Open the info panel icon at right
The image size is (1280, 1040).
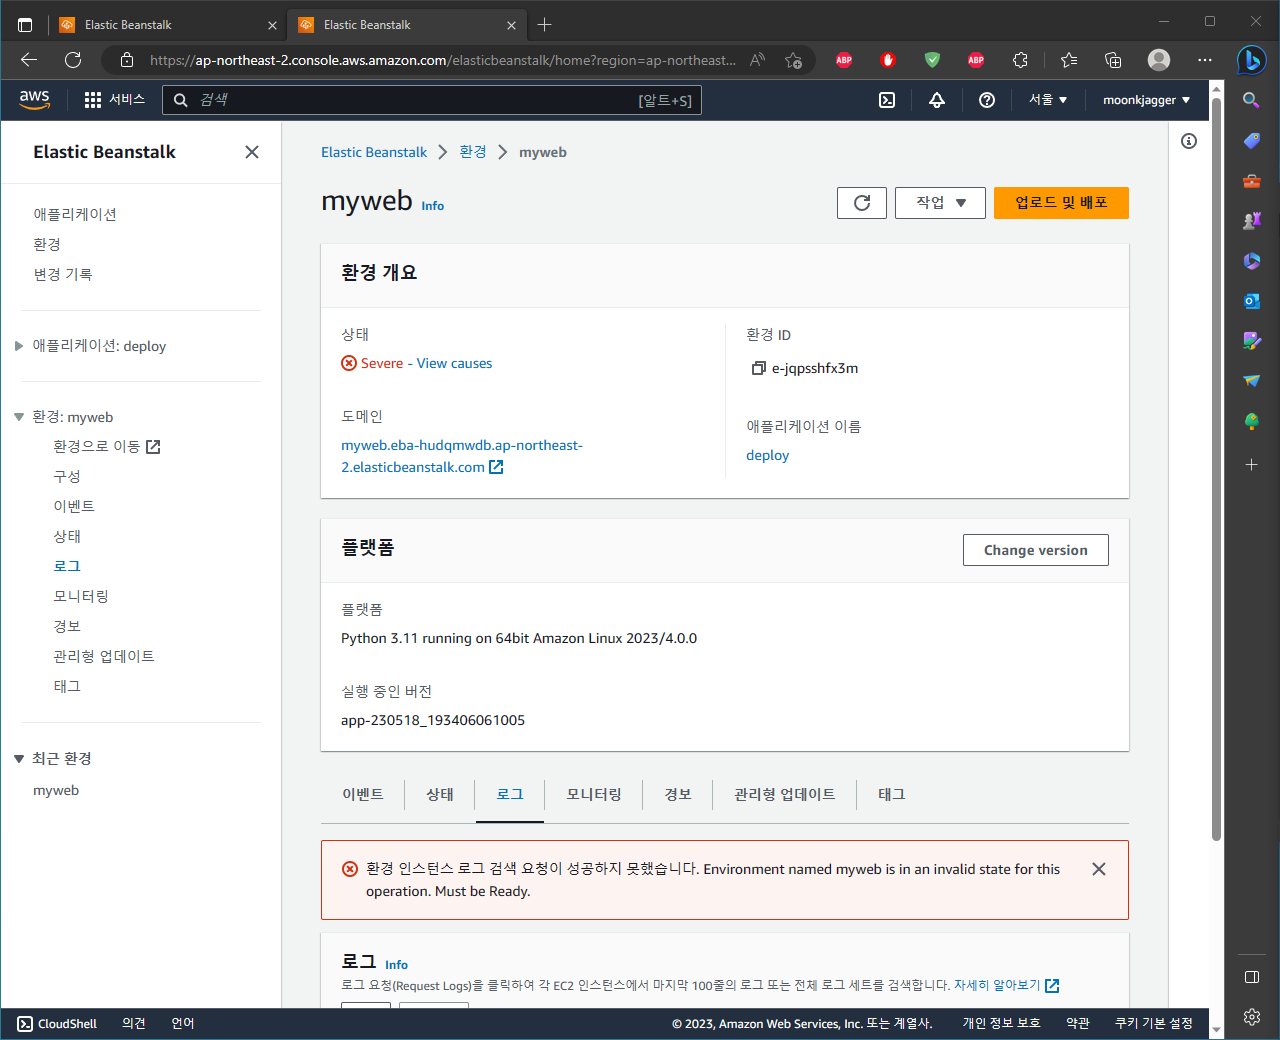(1189, 141)
